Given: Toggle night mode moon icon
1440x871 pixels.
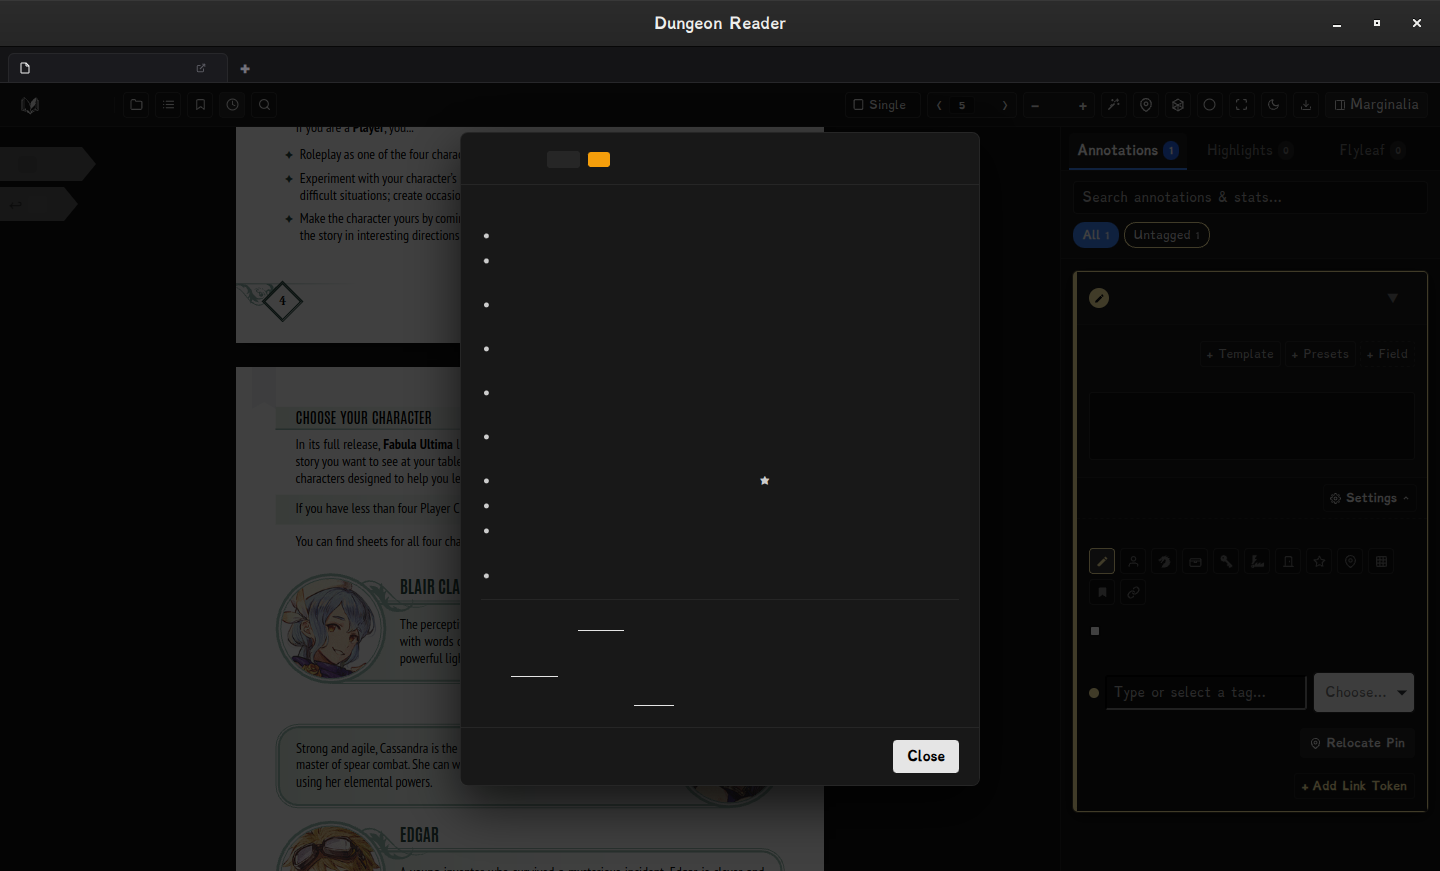Looking at the screenshot, I should tap(1273, 104).
